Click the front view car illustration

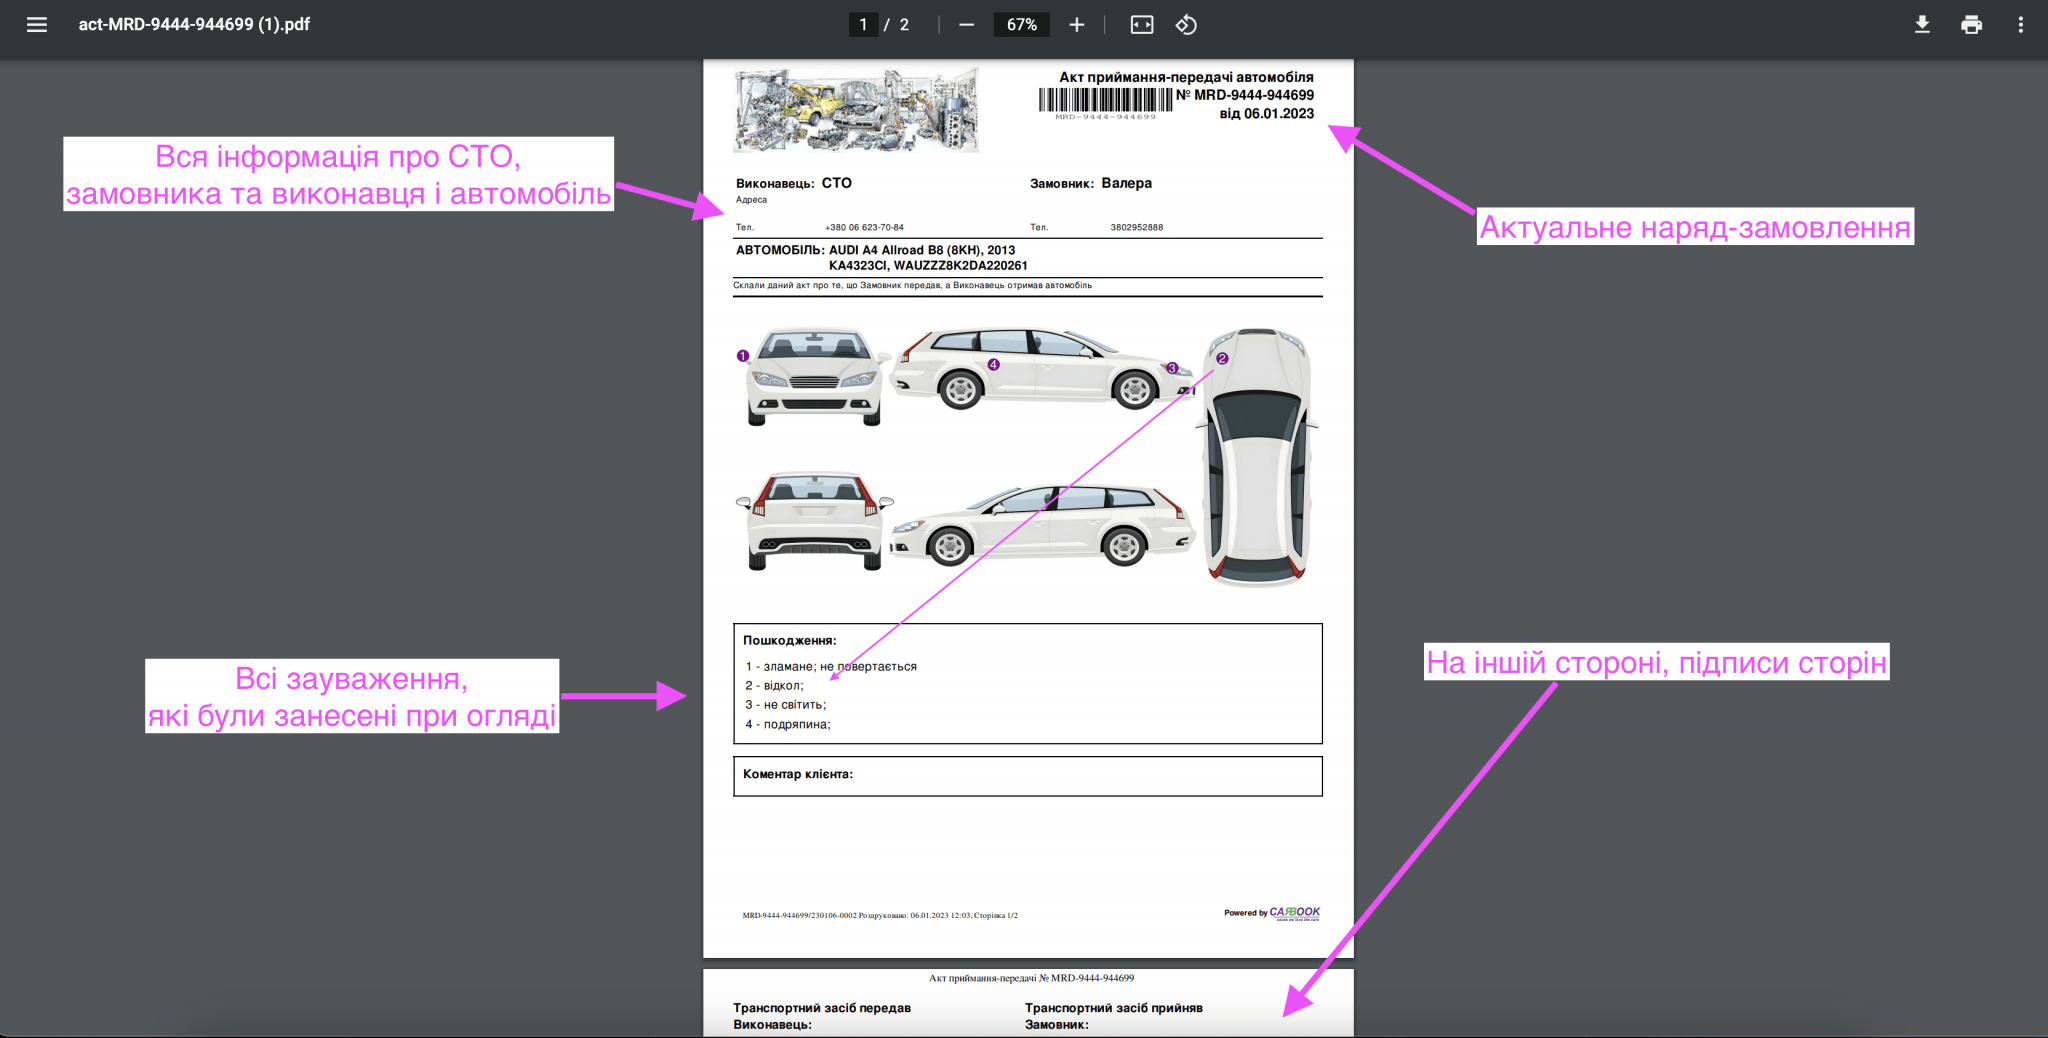pos(817,377)
